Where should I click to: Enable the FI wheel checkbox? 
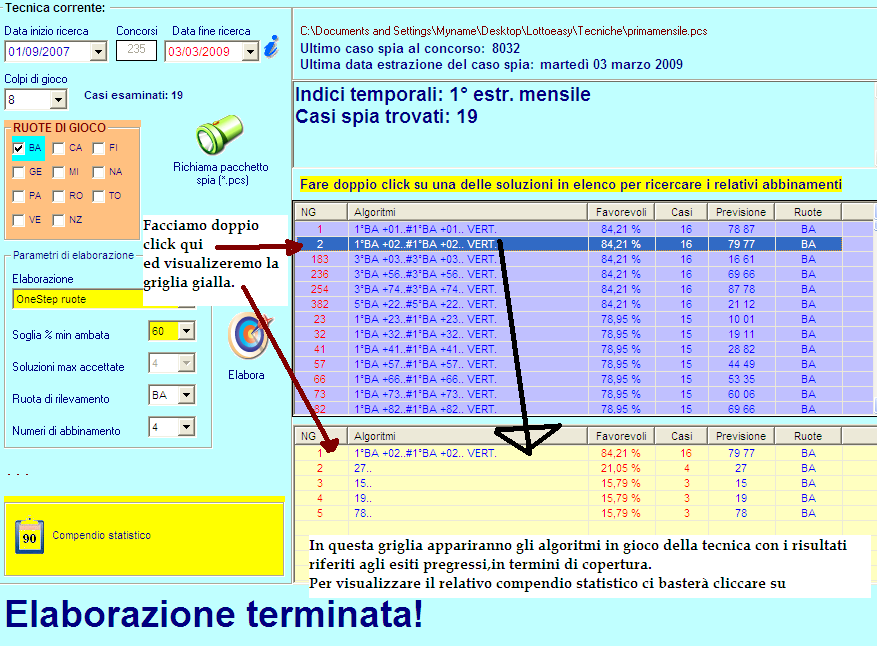98,148
